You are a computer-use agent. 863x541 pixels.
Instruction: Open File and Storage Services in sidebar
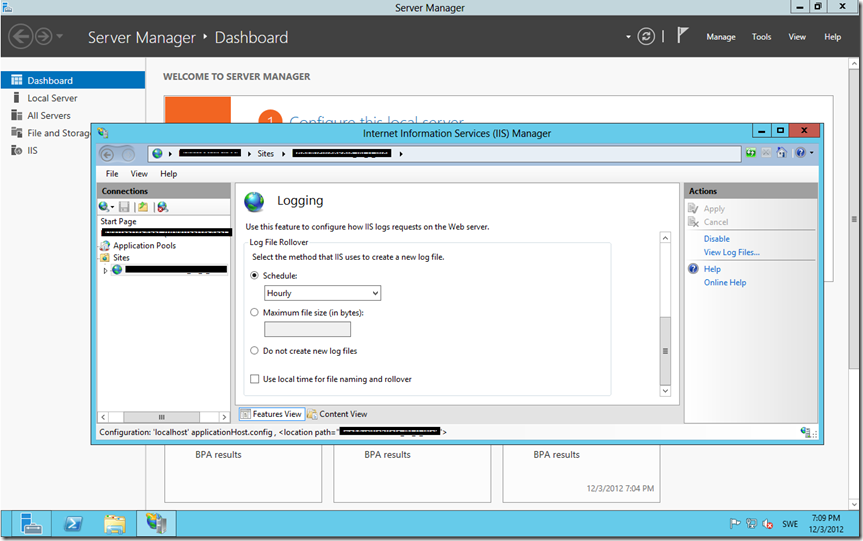[51, 133]
